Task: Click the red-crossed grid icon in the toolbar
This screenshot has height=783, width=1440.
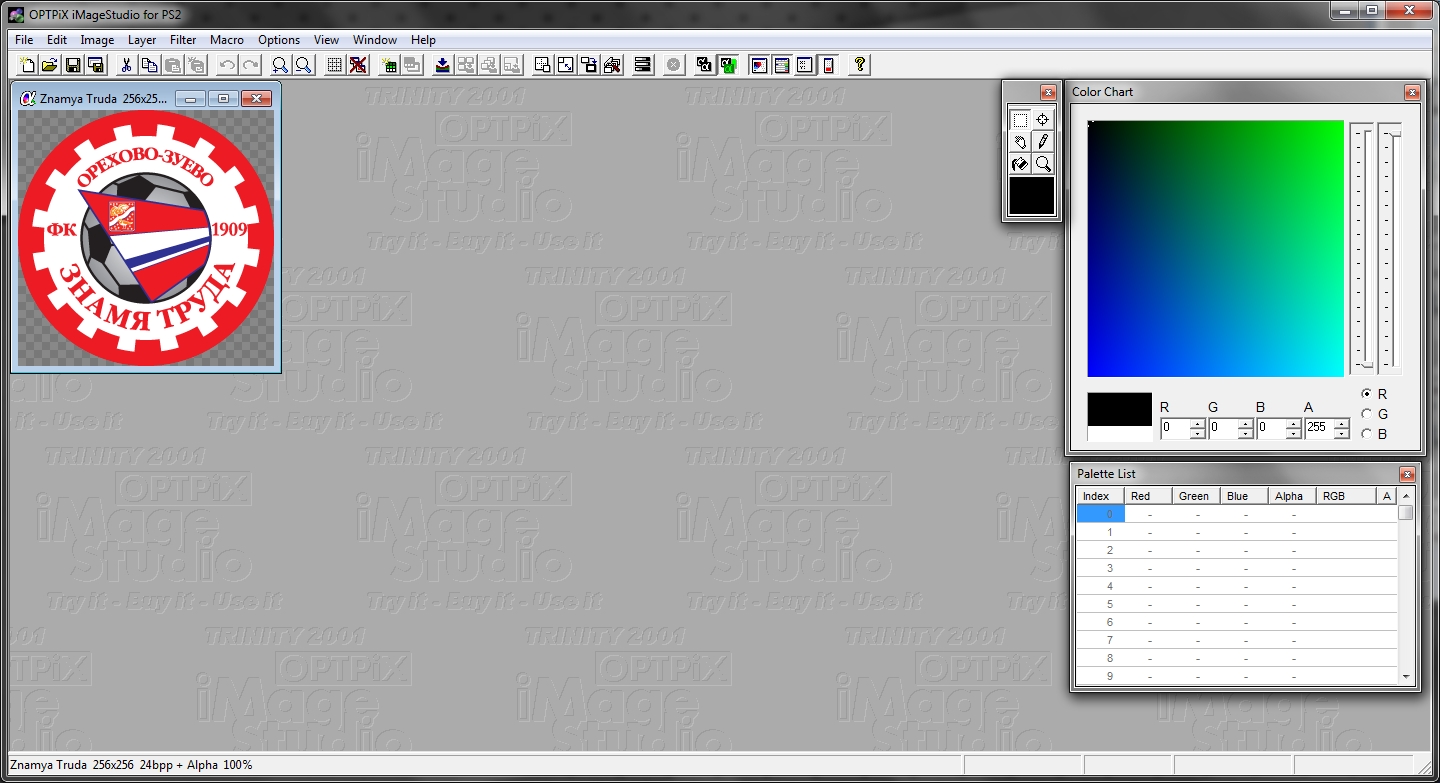Action: [x=358, y=65]
